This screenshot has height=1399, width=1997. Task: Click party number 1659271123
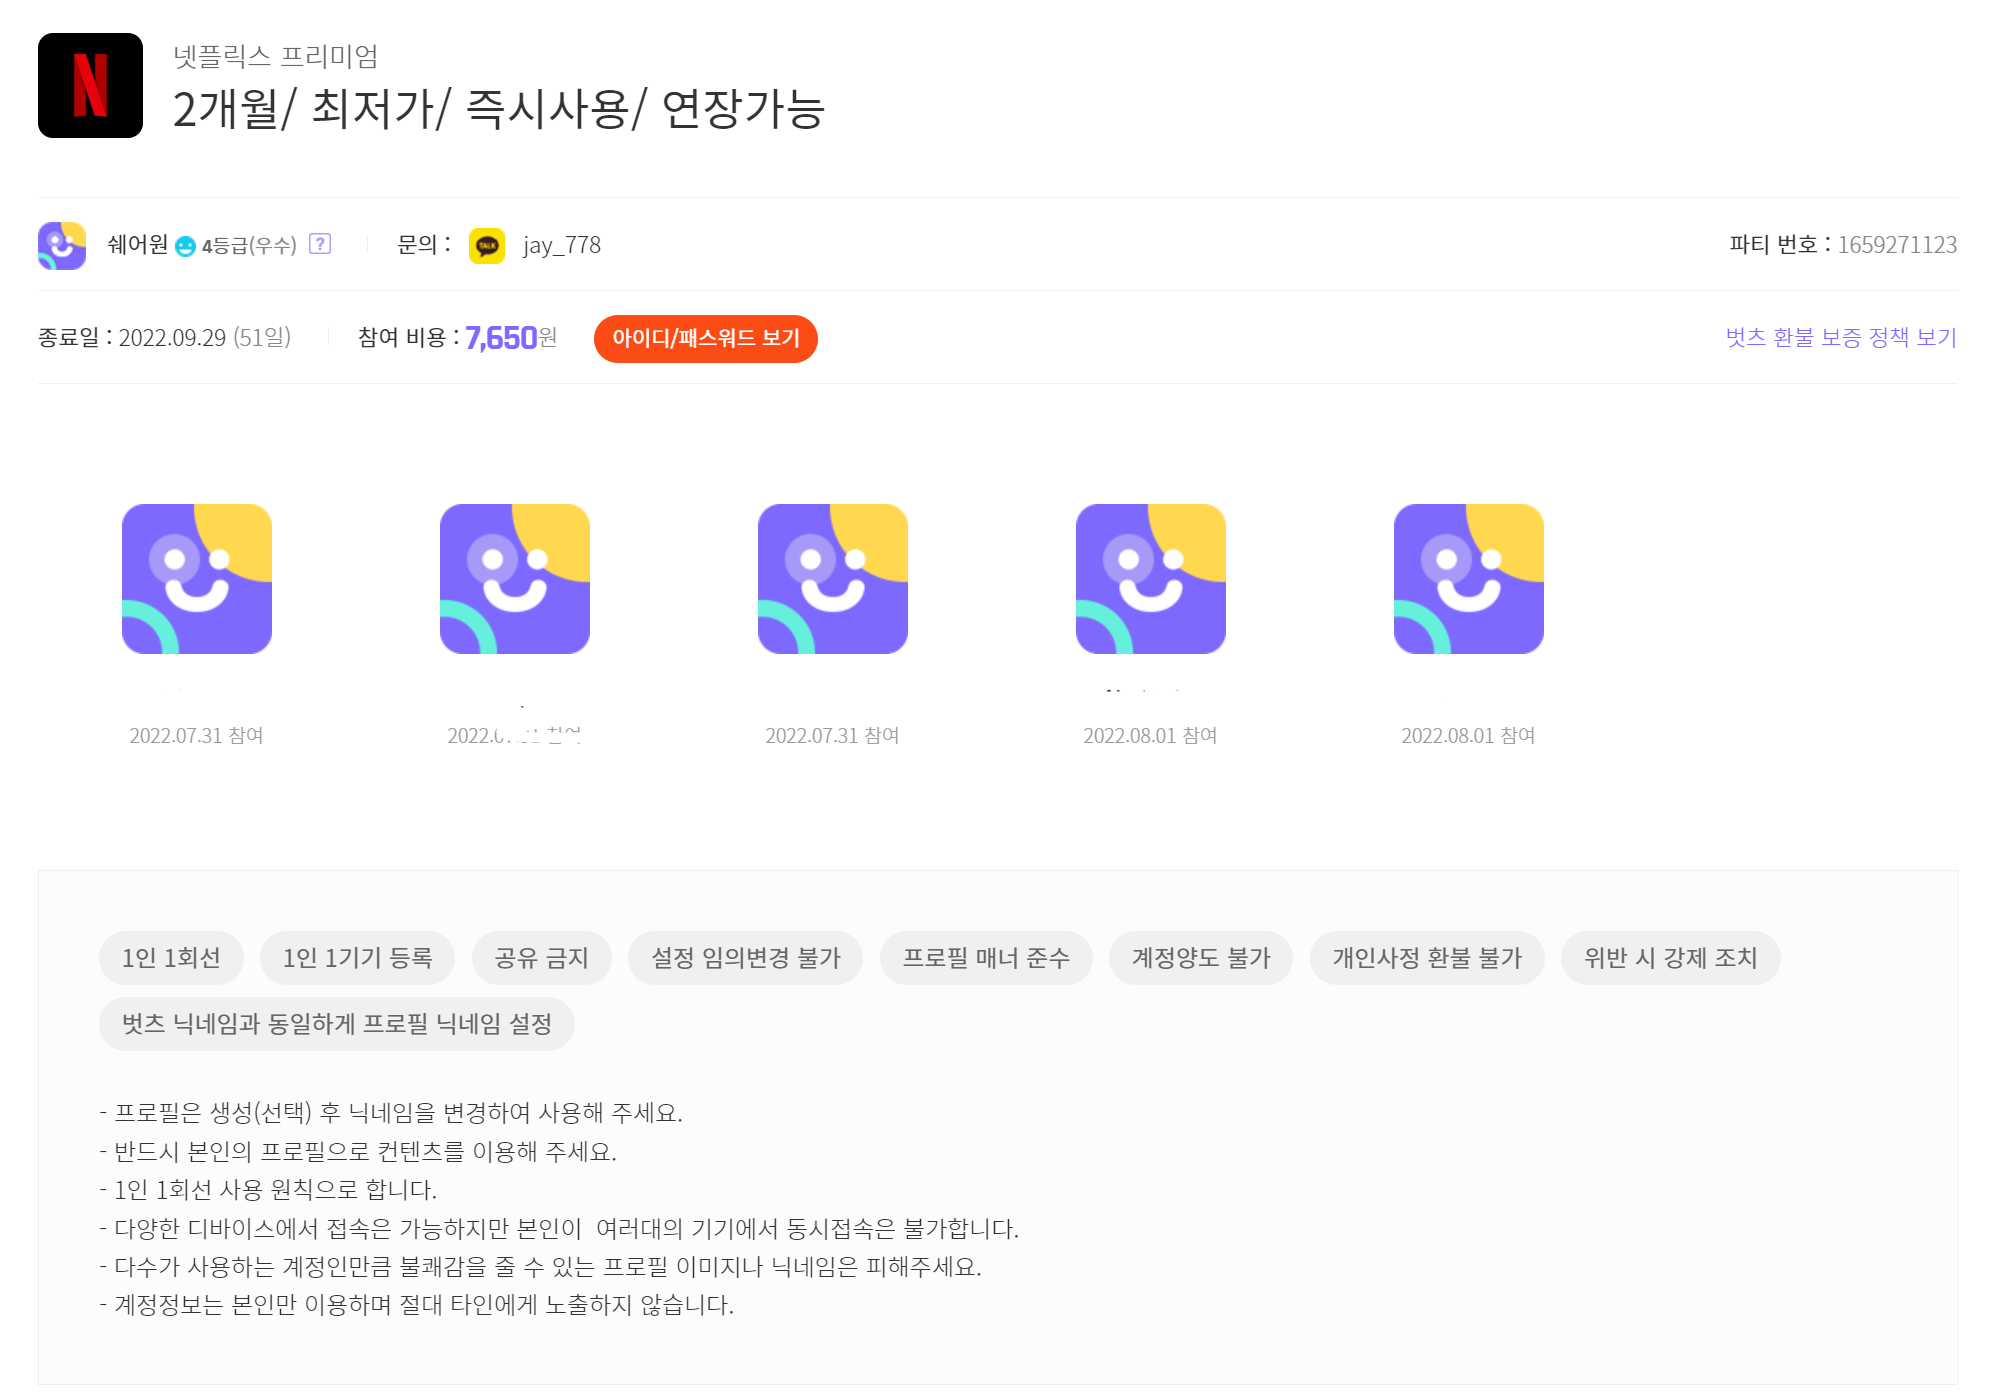(x=1897, y=245)
